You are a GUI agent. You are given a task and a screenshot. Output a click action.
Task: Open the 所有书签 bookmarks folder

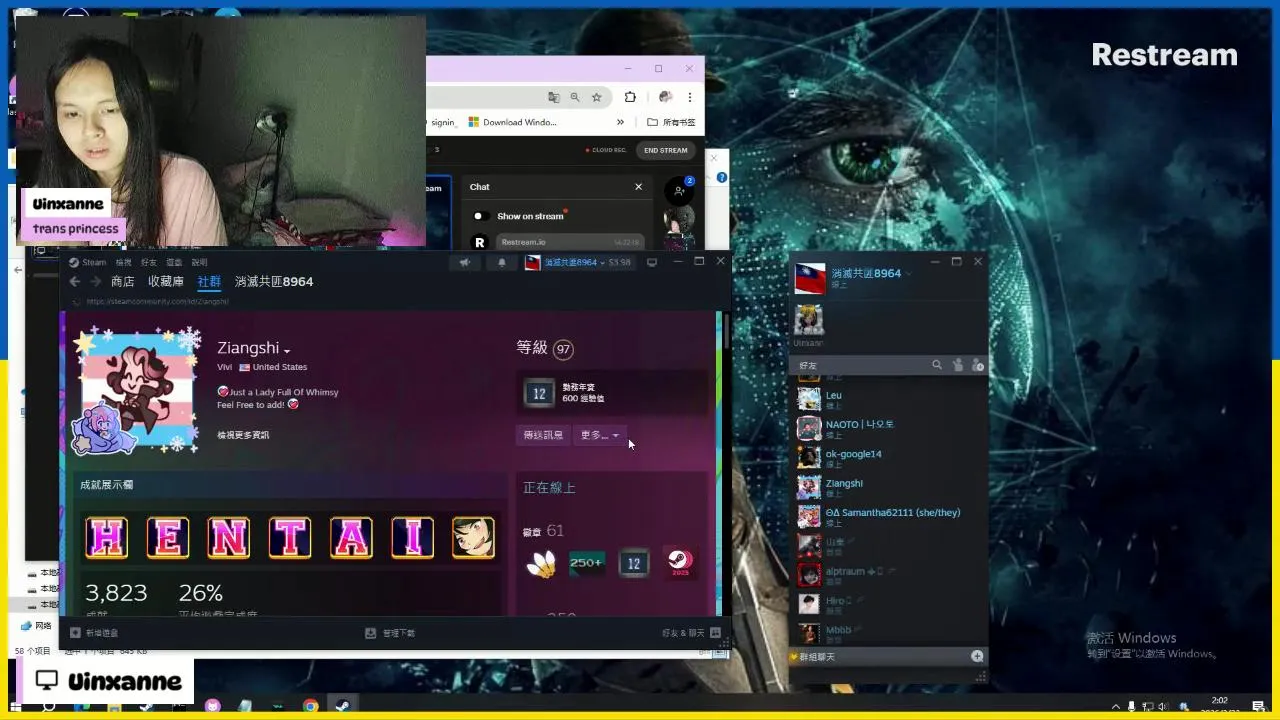(x=671, y=122)
